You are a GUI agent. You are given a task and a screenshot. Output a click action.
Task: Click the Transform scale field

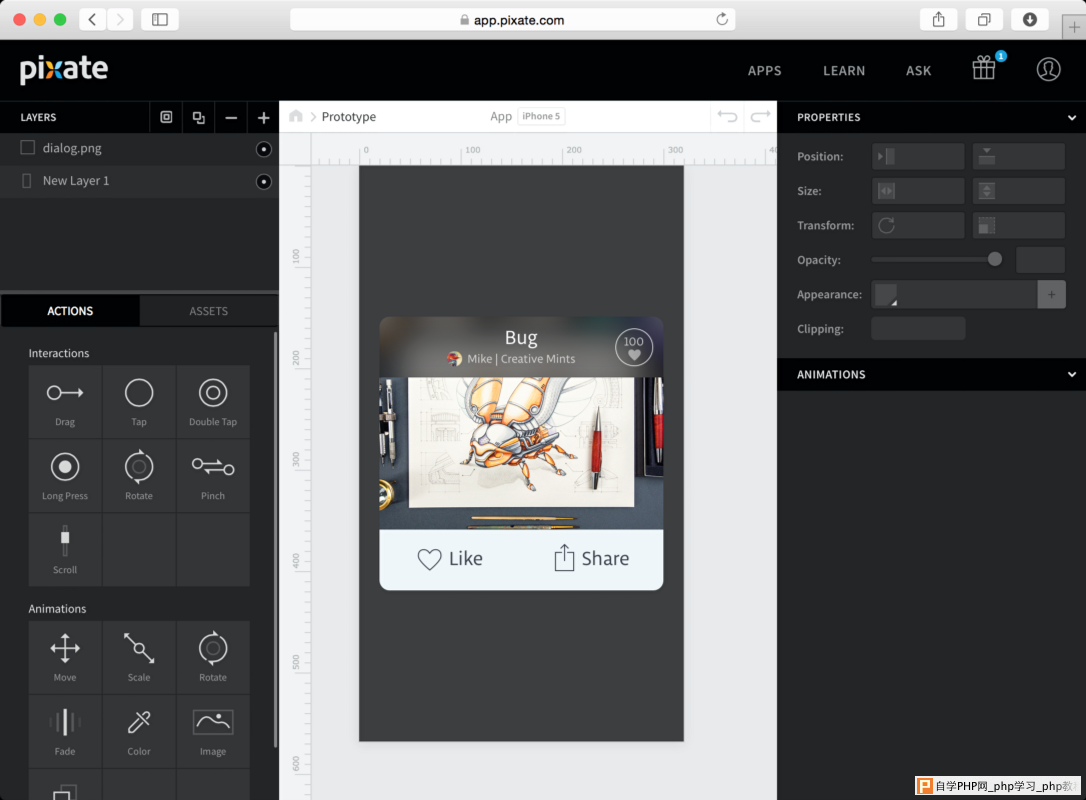(1018, 225)
